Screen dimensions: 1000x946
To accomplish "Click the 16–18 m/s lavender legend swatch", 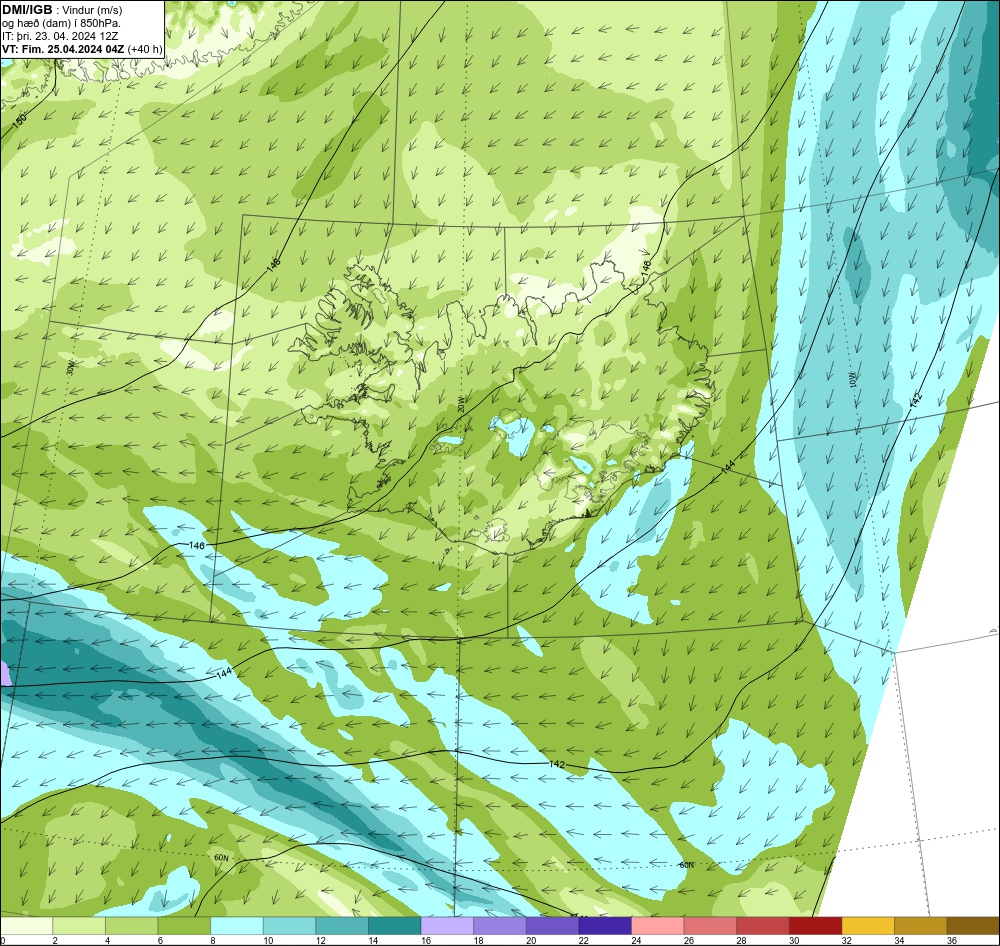I will click(x=447, y=926).
